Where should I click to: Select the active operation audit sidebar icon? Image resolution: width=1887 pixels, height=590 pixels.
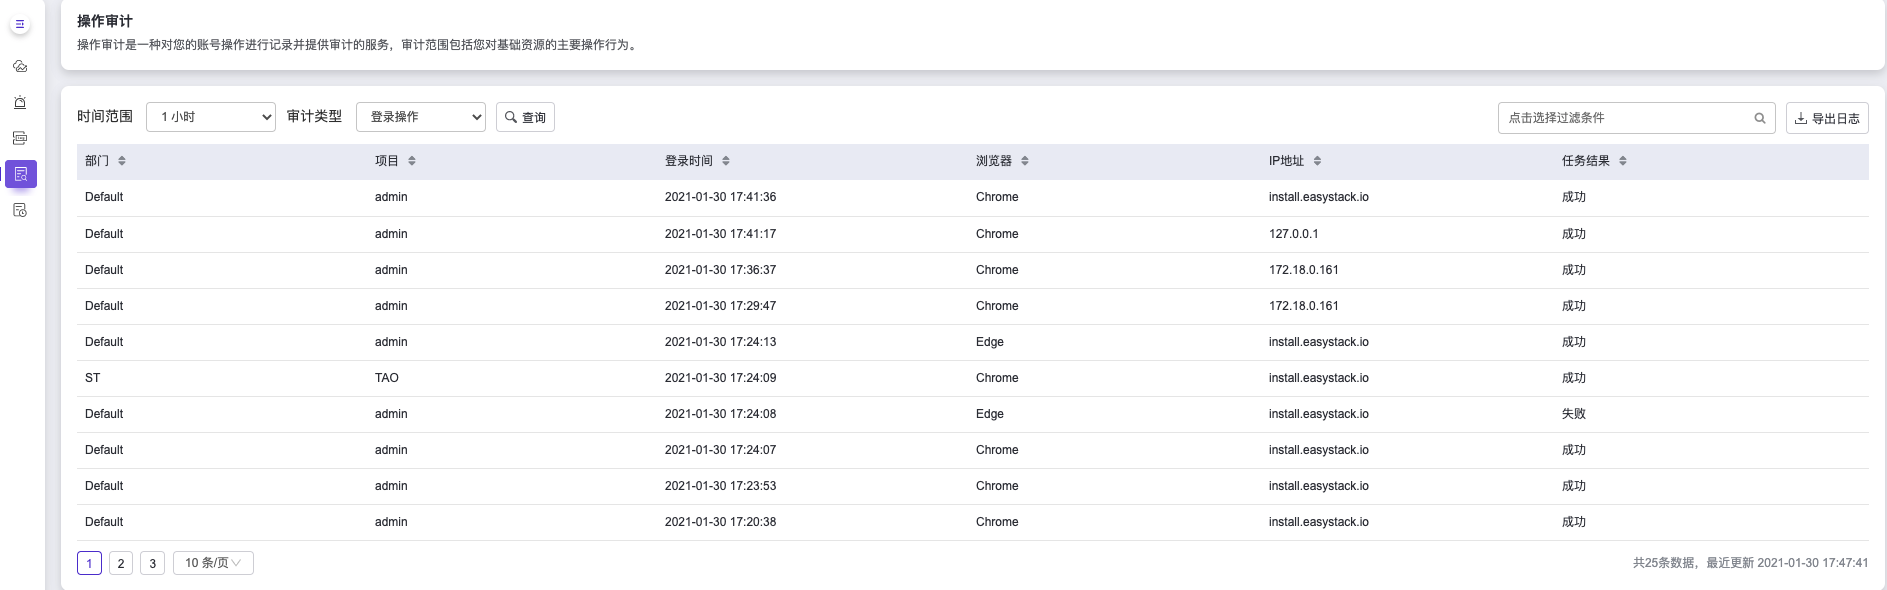click(x=21, y=174)
